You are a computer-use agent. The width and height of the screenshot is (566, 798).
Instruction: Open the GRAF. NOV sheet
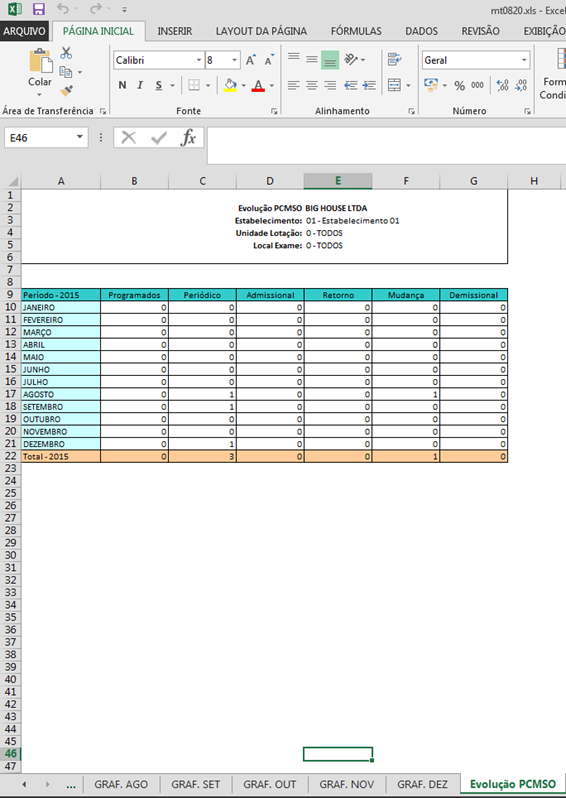click(347, 784)
